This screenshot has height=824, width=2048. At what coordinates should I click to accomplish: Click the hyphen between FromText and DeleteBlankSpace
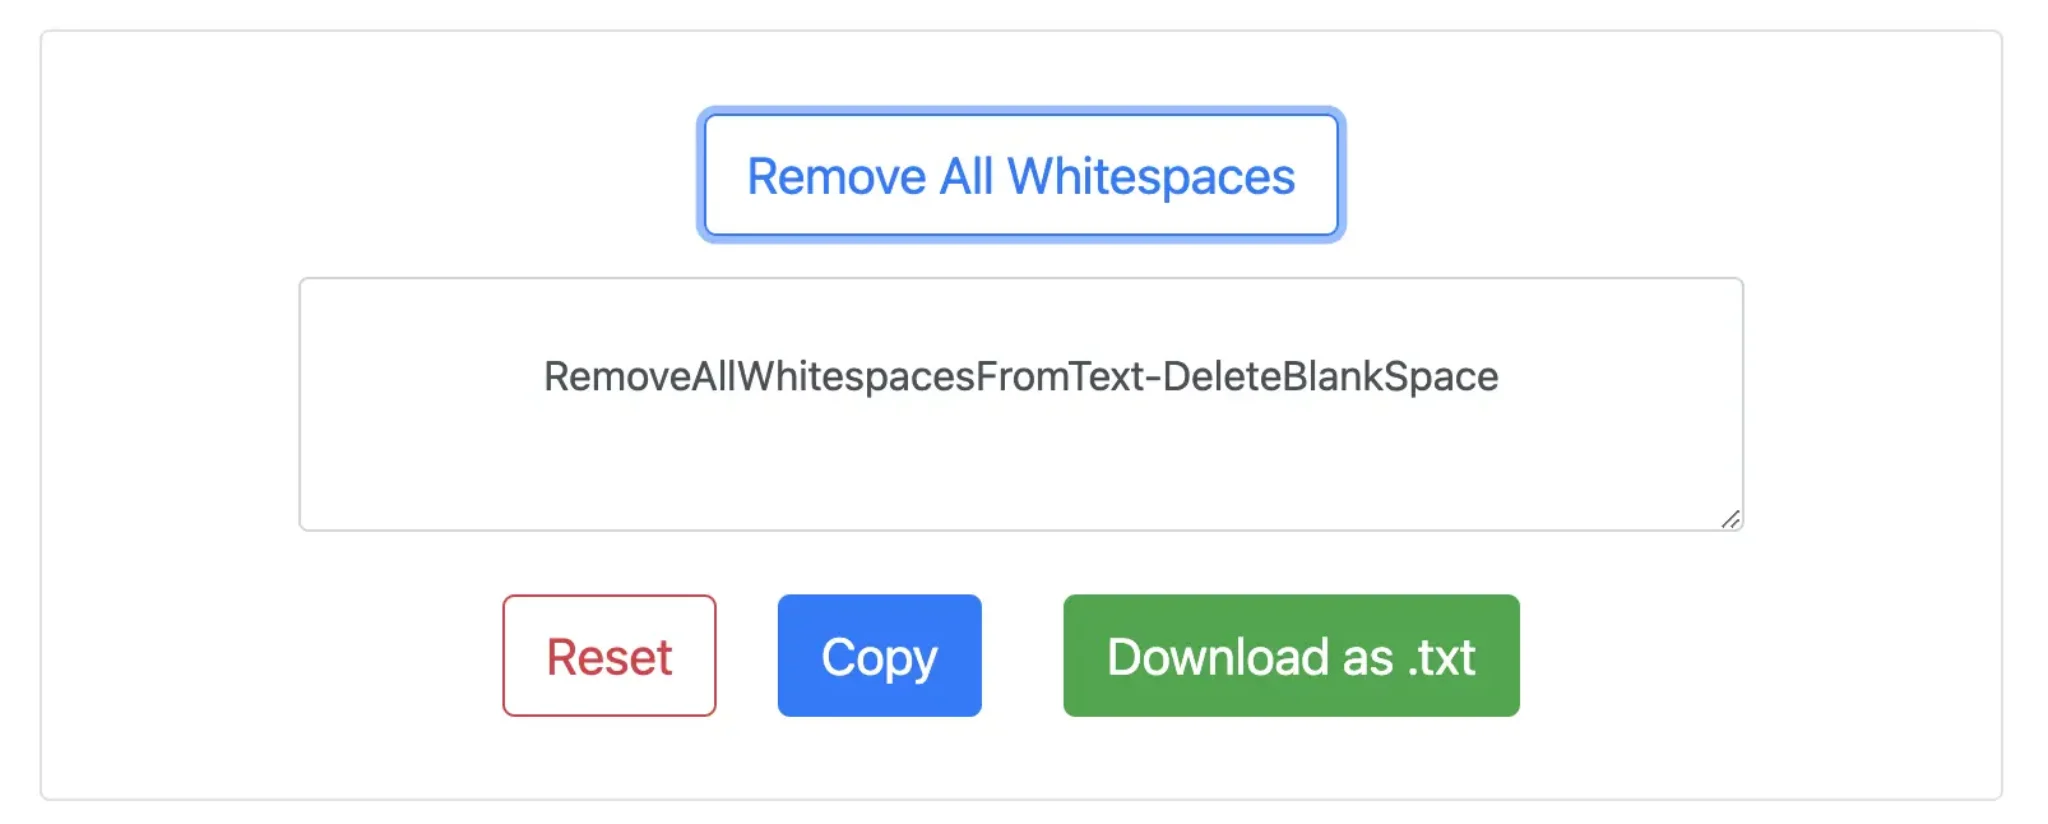coord(1153,378)
